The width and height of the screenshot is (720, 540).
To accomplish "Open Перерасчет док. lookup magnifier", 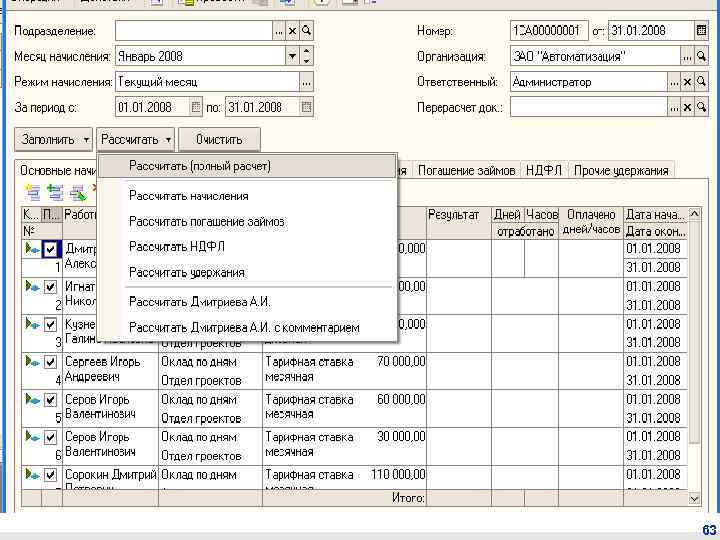I will pyautogui.click(x=701, y=107).
